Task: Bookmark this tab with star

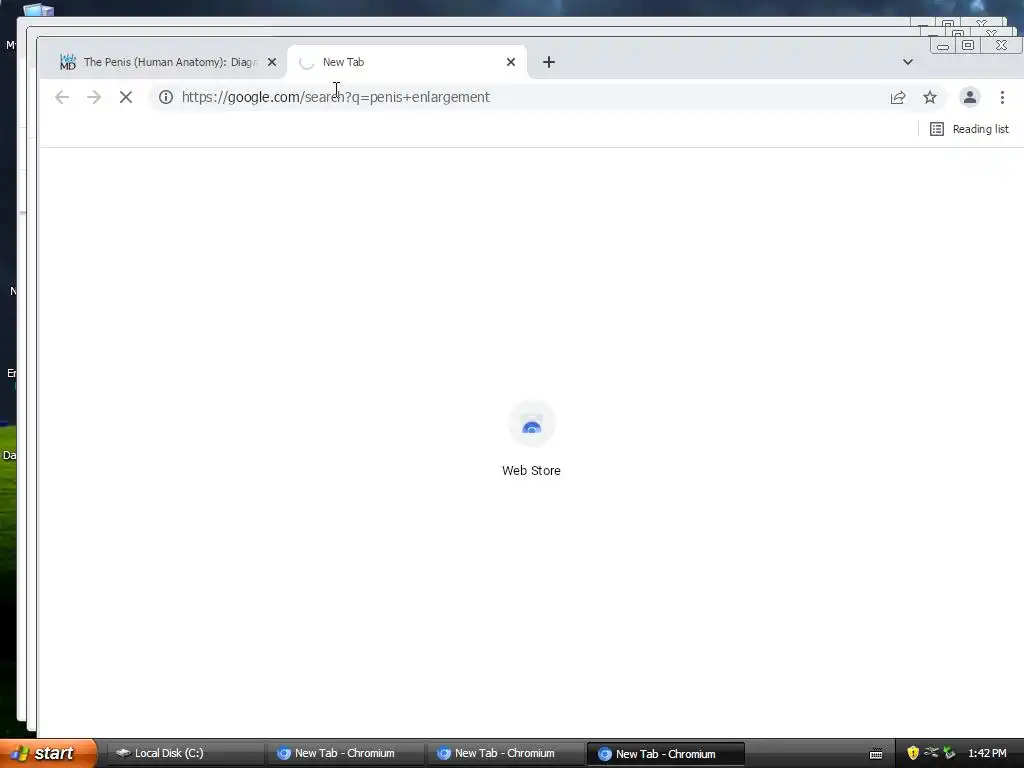Action: click(930, 97)
